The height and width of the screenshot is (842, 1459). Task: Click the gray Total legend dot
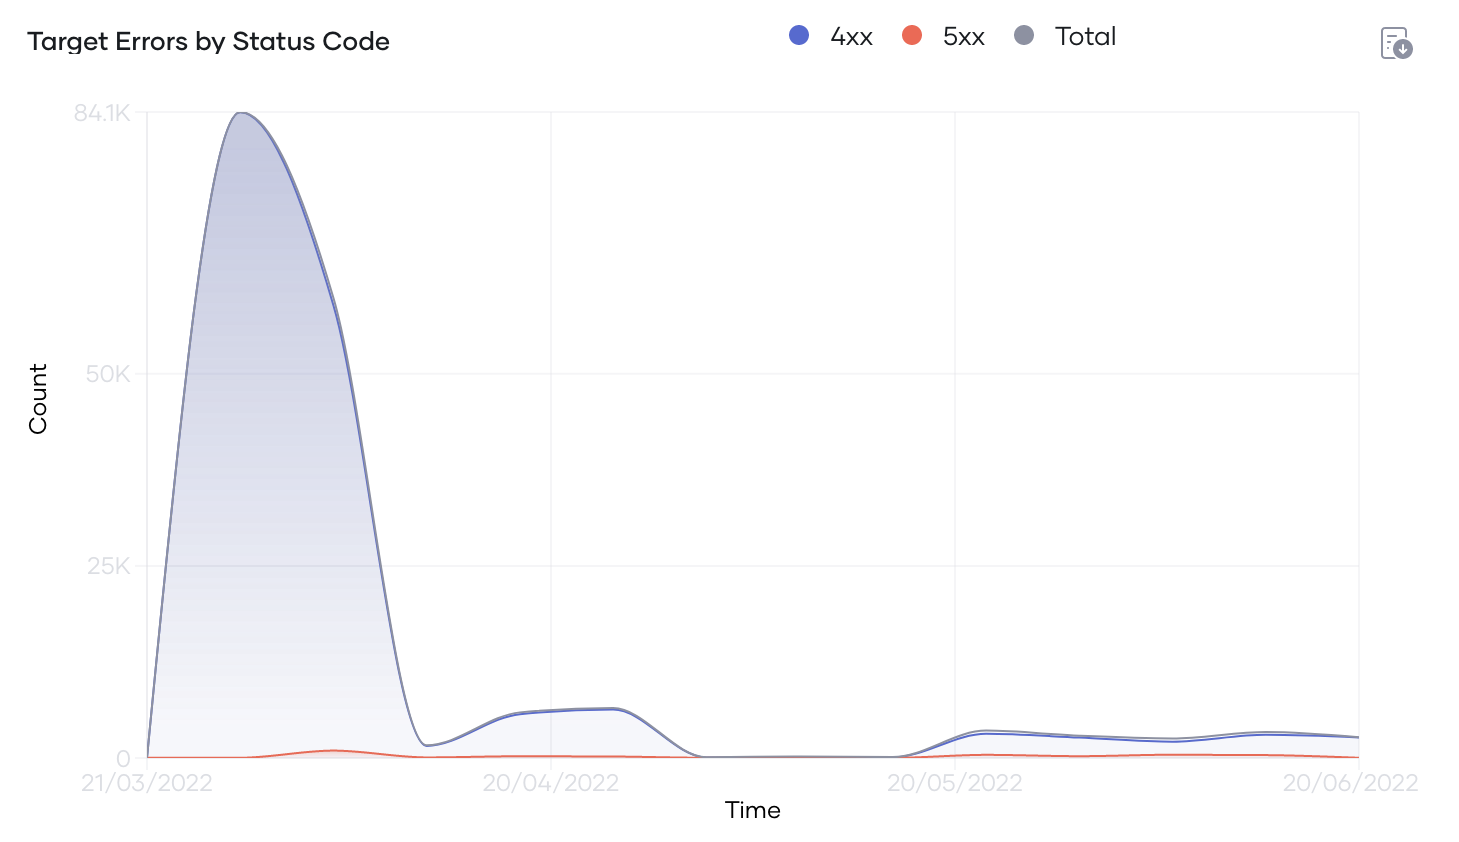[x=1024, y=36]
